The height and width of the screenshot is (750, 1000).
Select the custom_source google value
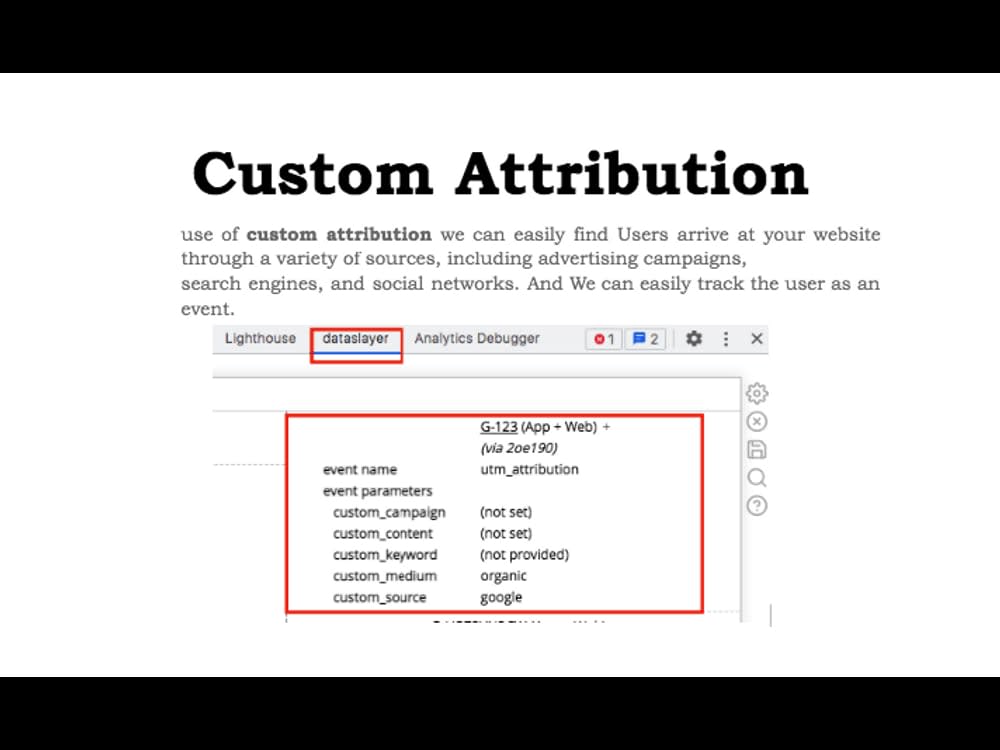[501, 597]
